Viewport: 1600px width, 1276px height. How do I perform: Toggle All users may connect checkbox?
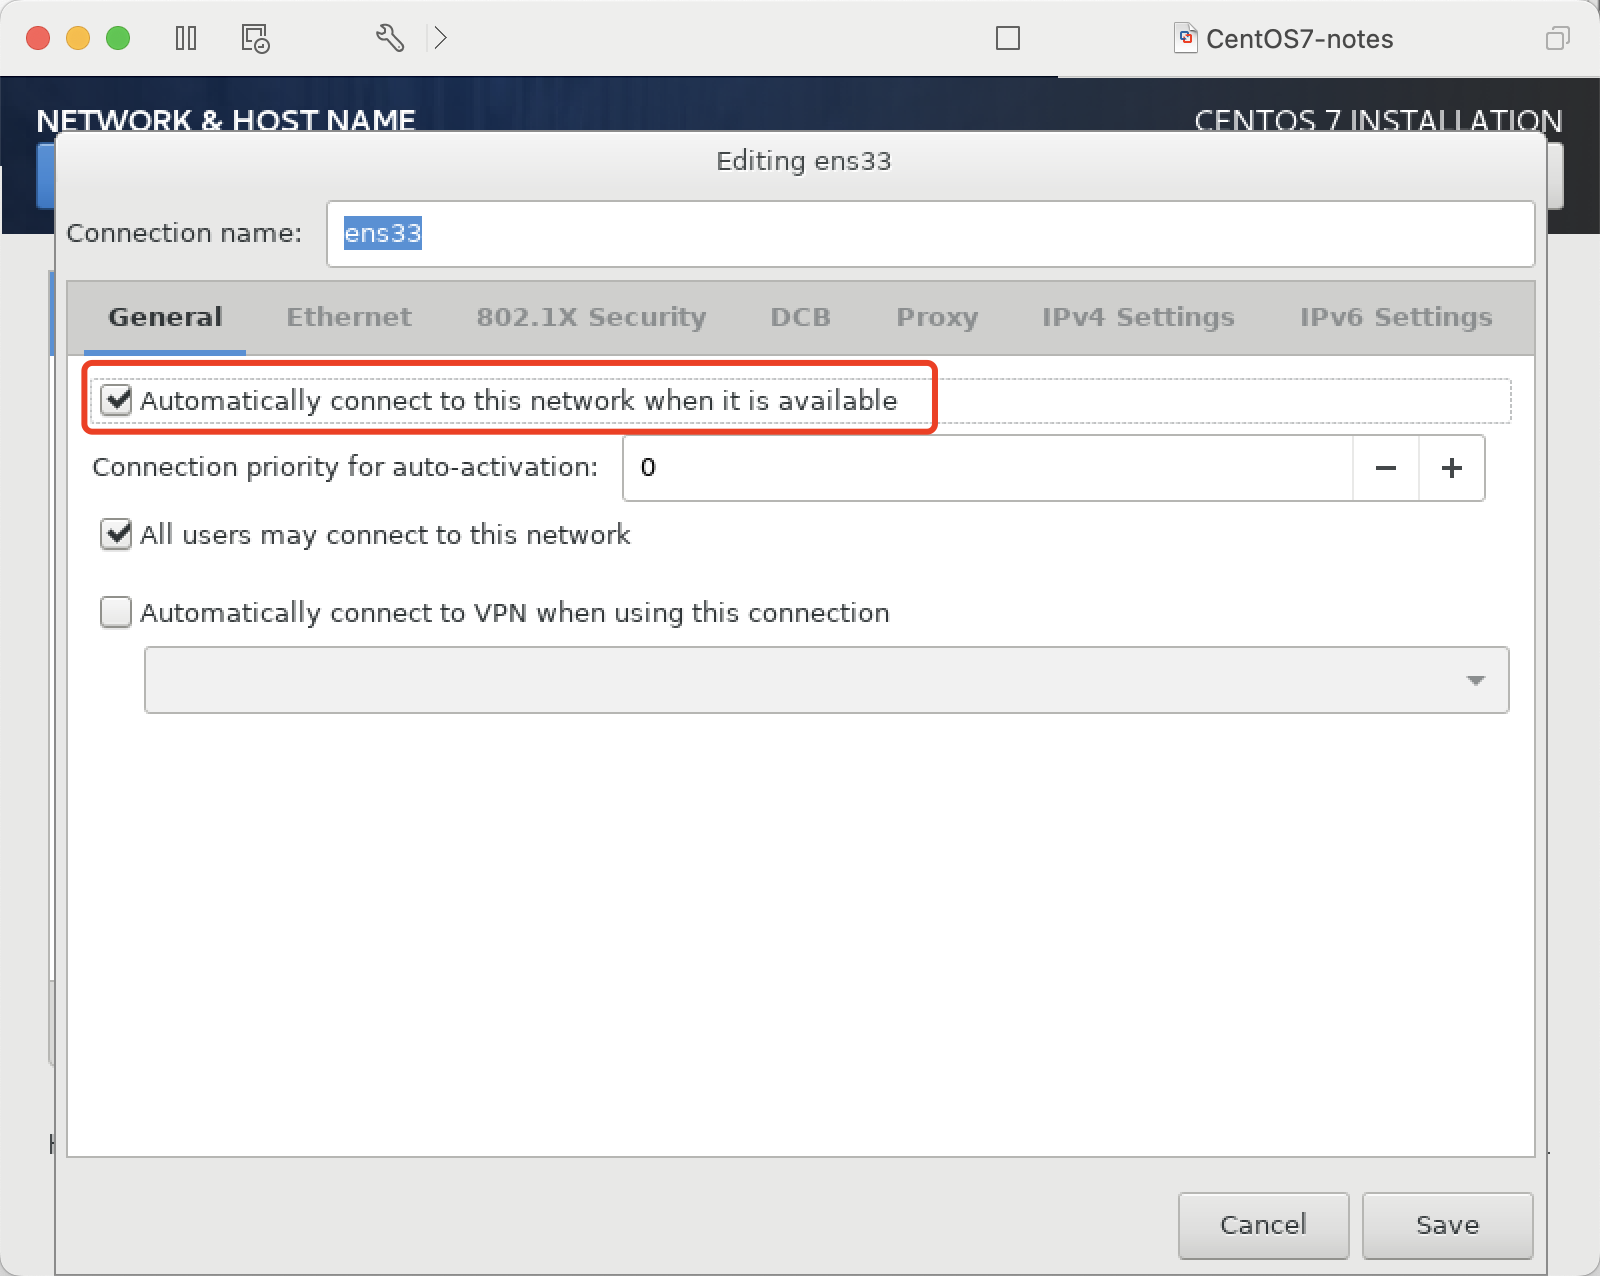(116, 534)
